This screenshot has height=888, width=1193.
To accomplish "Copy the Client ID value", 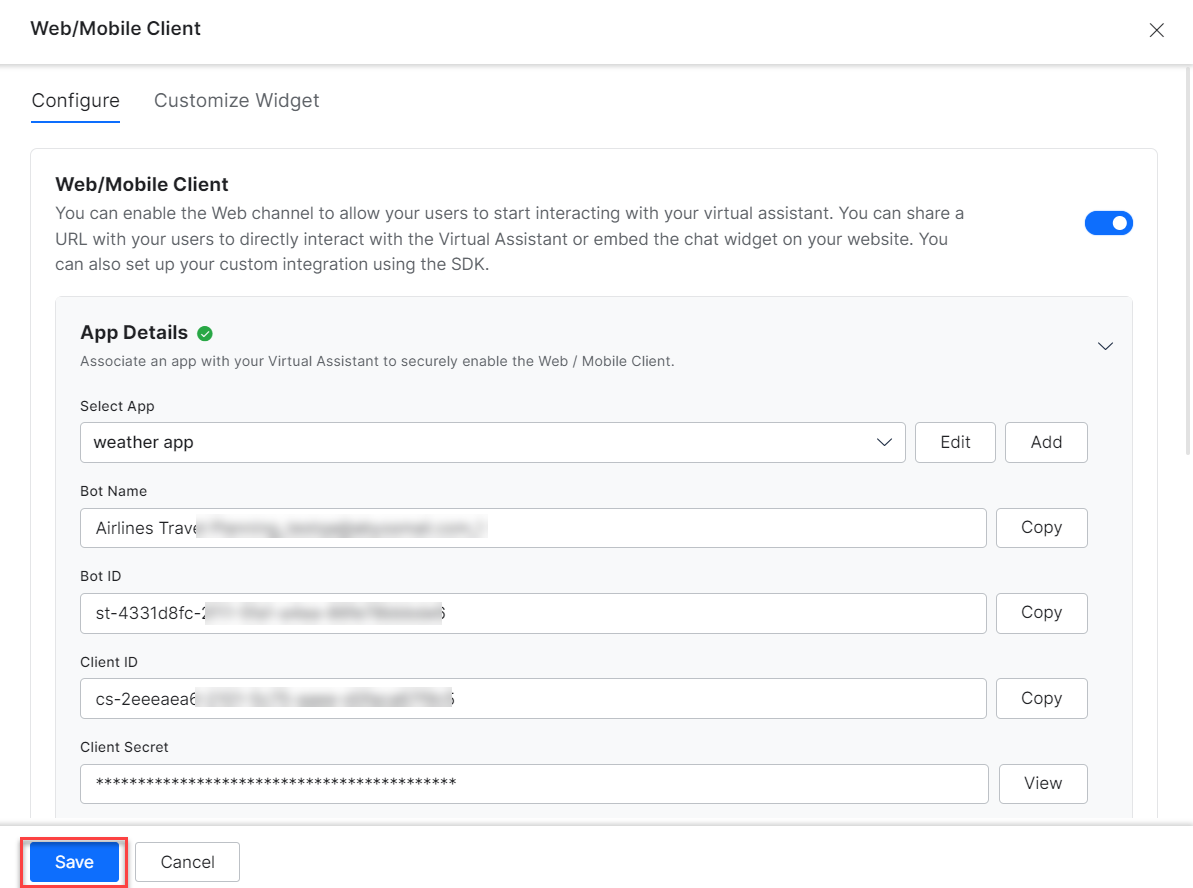I will [1041, 699].
